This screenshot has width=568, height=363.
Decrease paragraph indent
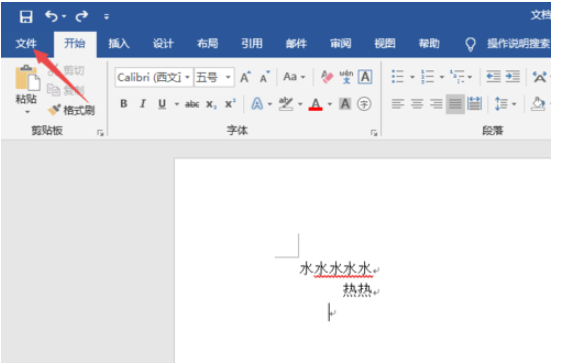[x=493, y=77]
